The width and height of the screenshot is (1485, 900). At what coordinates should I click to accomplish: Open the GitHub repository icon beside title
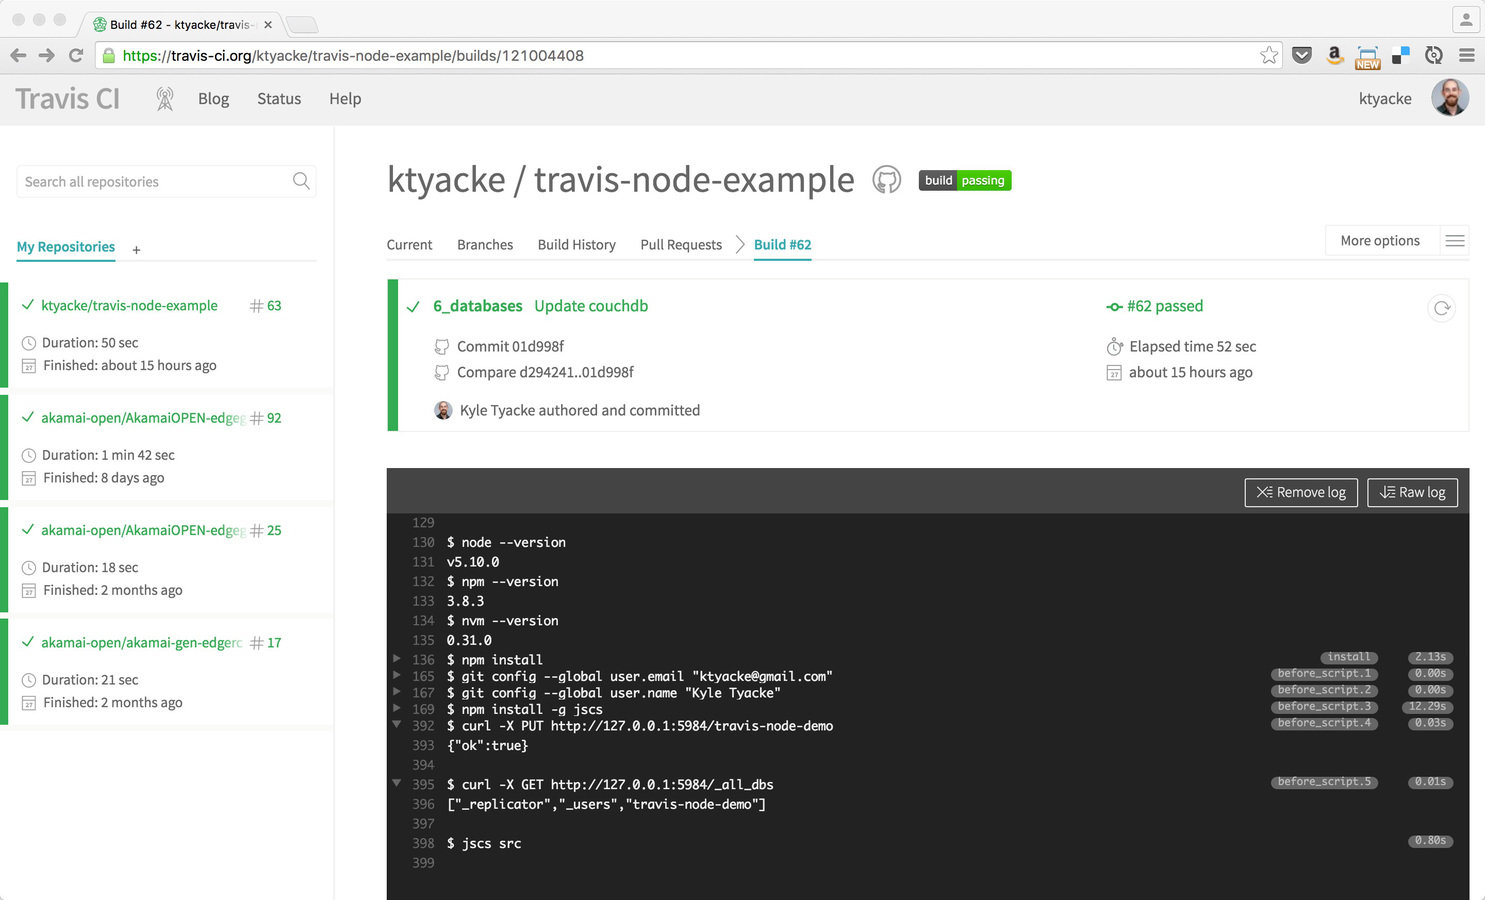(x=887, y=180)
